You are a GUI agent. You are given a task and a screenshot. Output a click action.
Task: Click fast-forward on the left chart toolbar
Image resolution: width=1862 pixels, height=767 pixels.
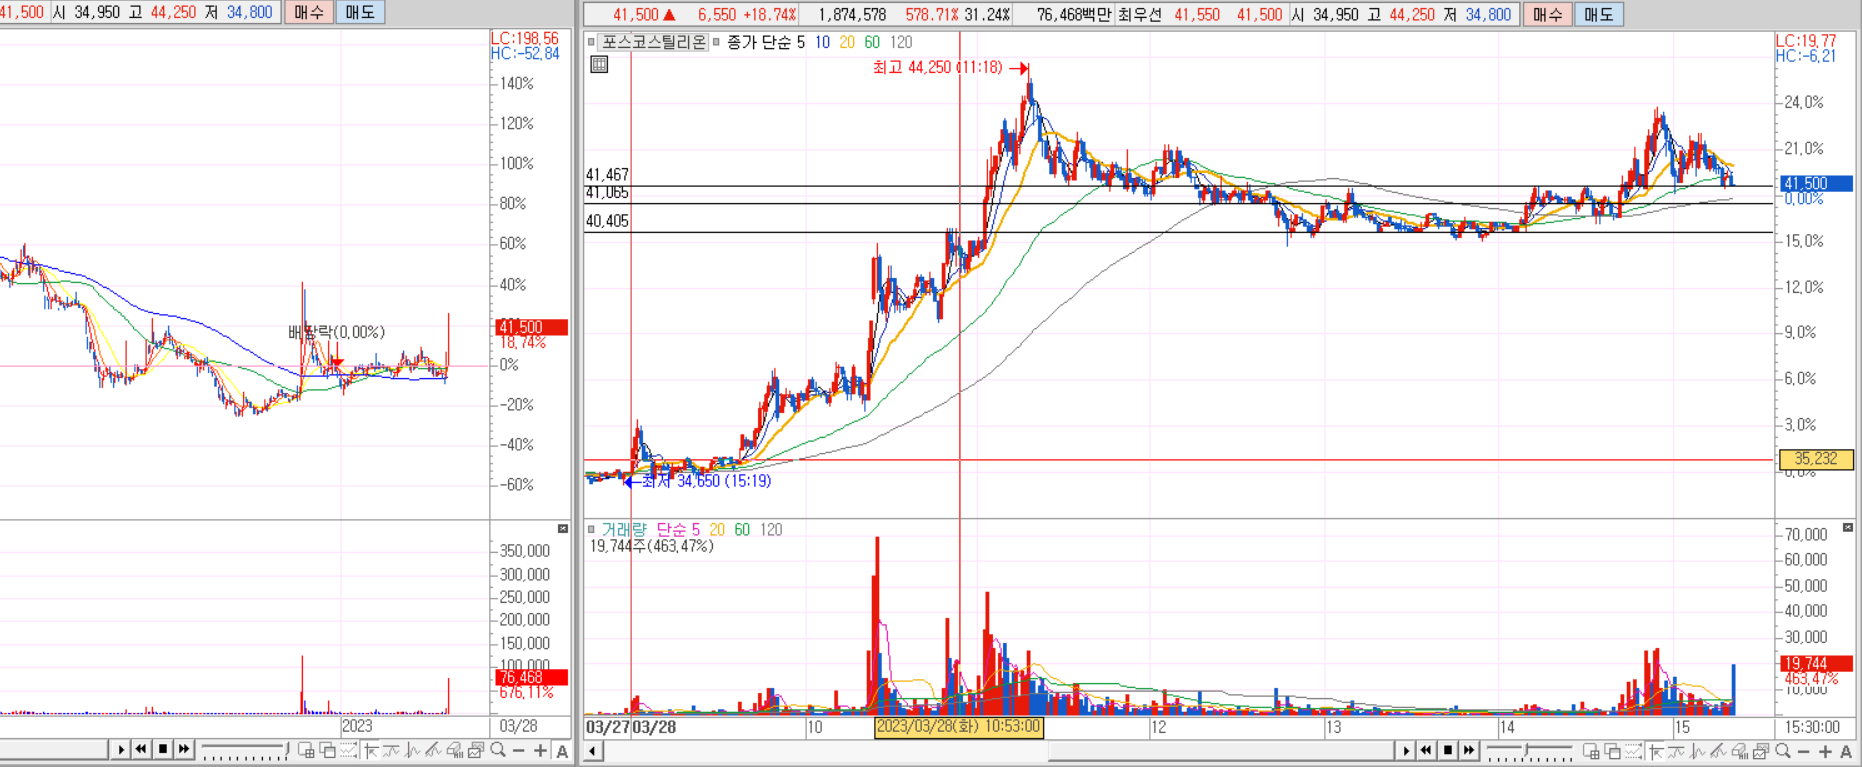pyautogui.click(x=184, y=749)
